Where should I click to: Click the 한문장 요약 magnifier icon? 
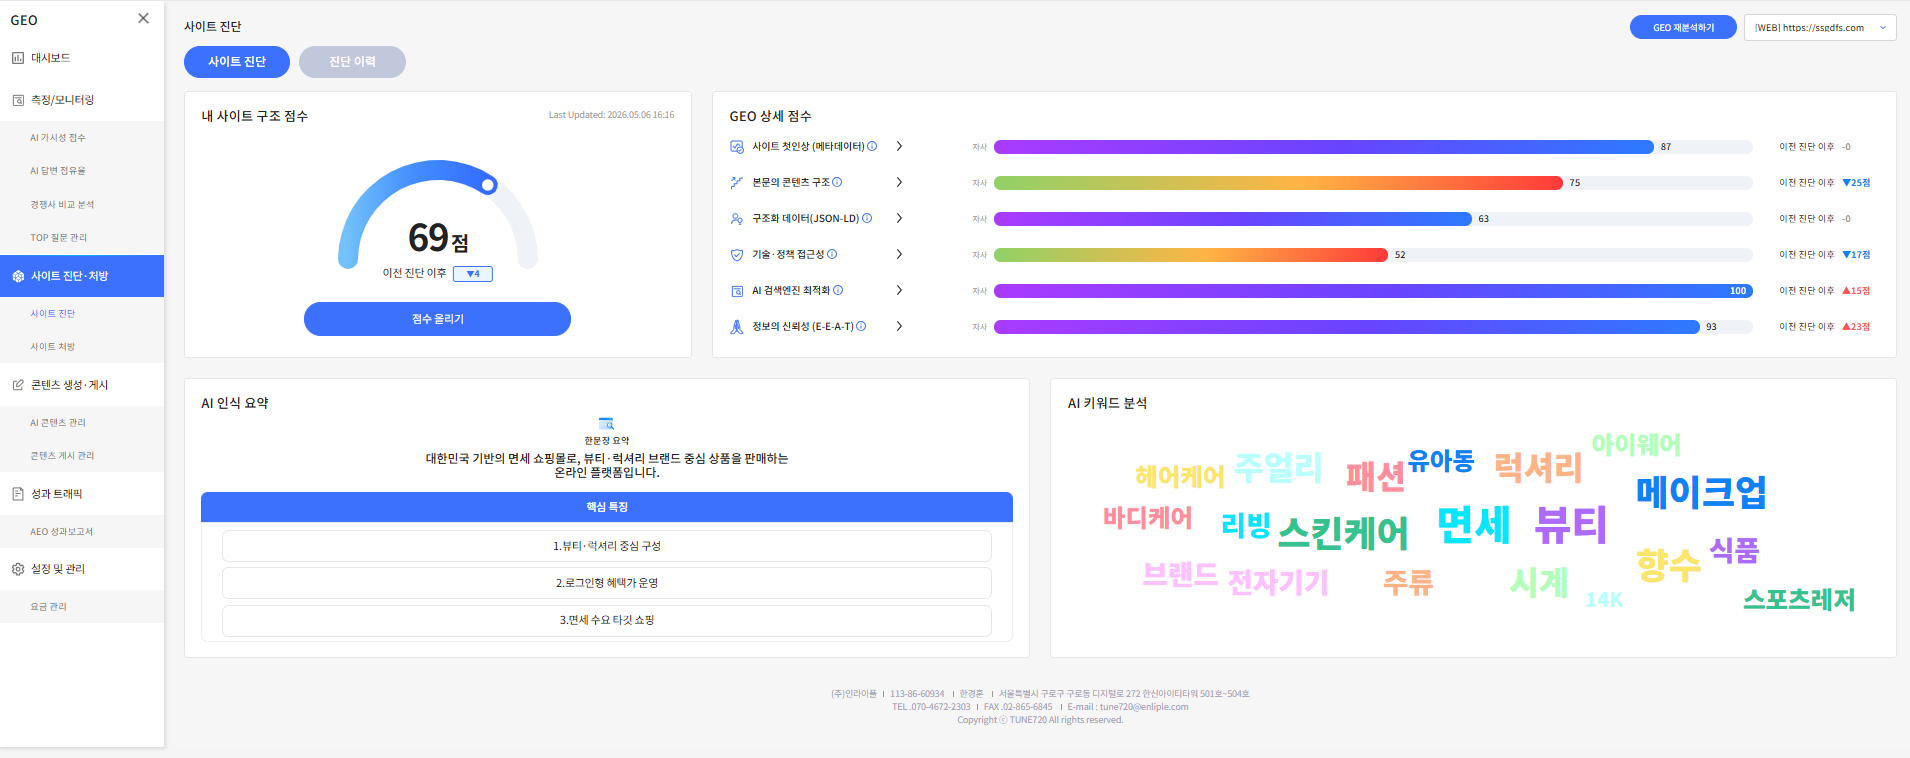click(606, 424)
